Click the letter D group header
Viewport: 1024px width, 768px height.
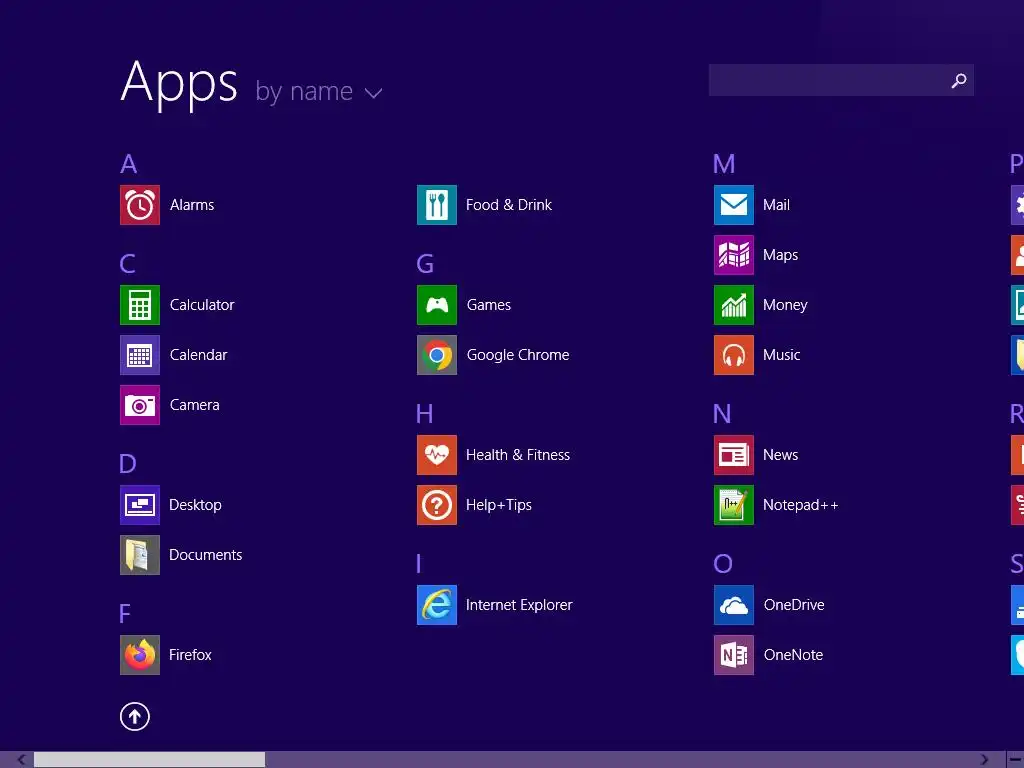[127, 464]
